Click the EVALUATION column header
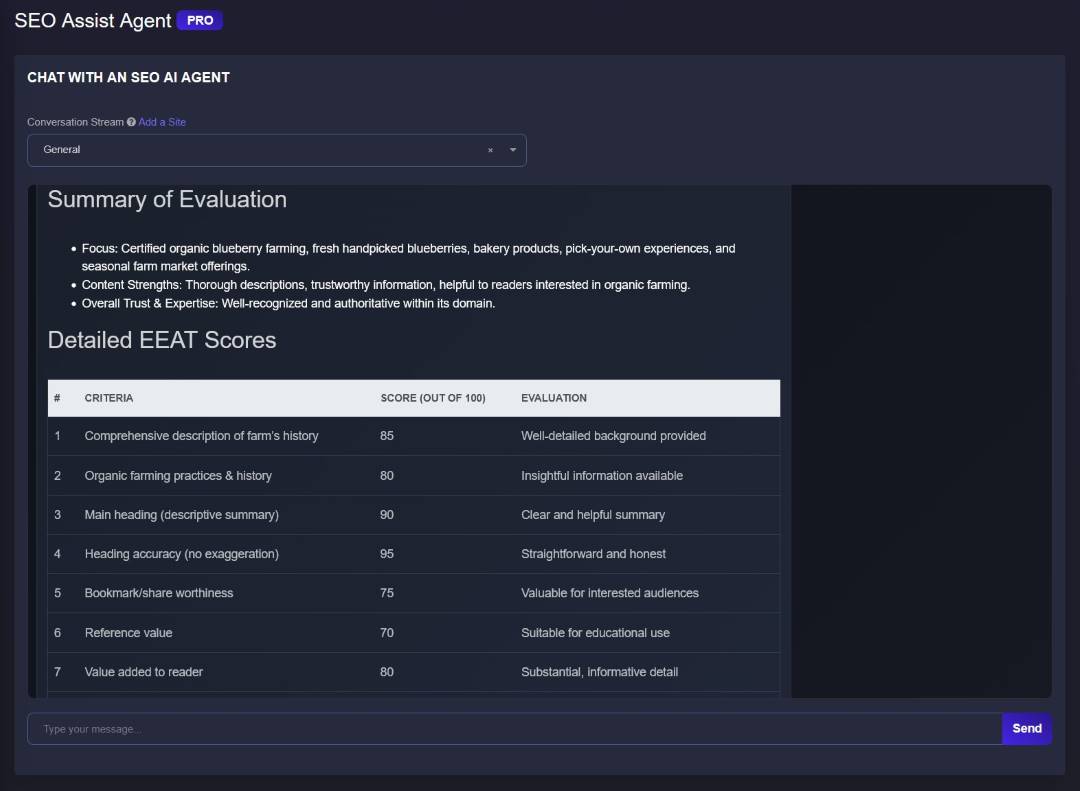The image size is (1080, 791). [554, 398]
